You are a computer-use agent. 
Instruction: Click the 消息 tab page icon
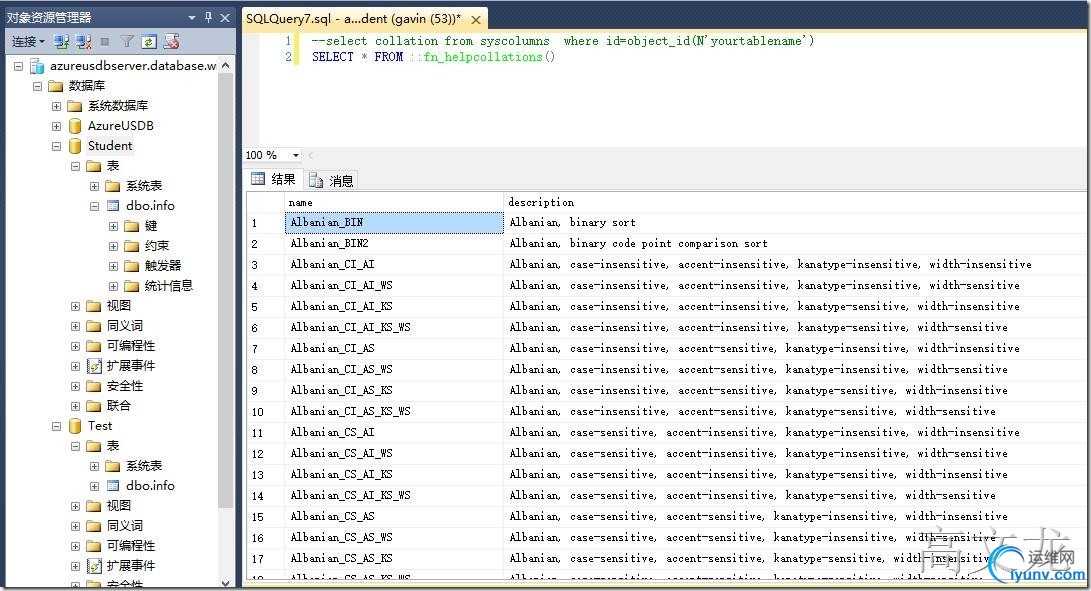(316, 180)
